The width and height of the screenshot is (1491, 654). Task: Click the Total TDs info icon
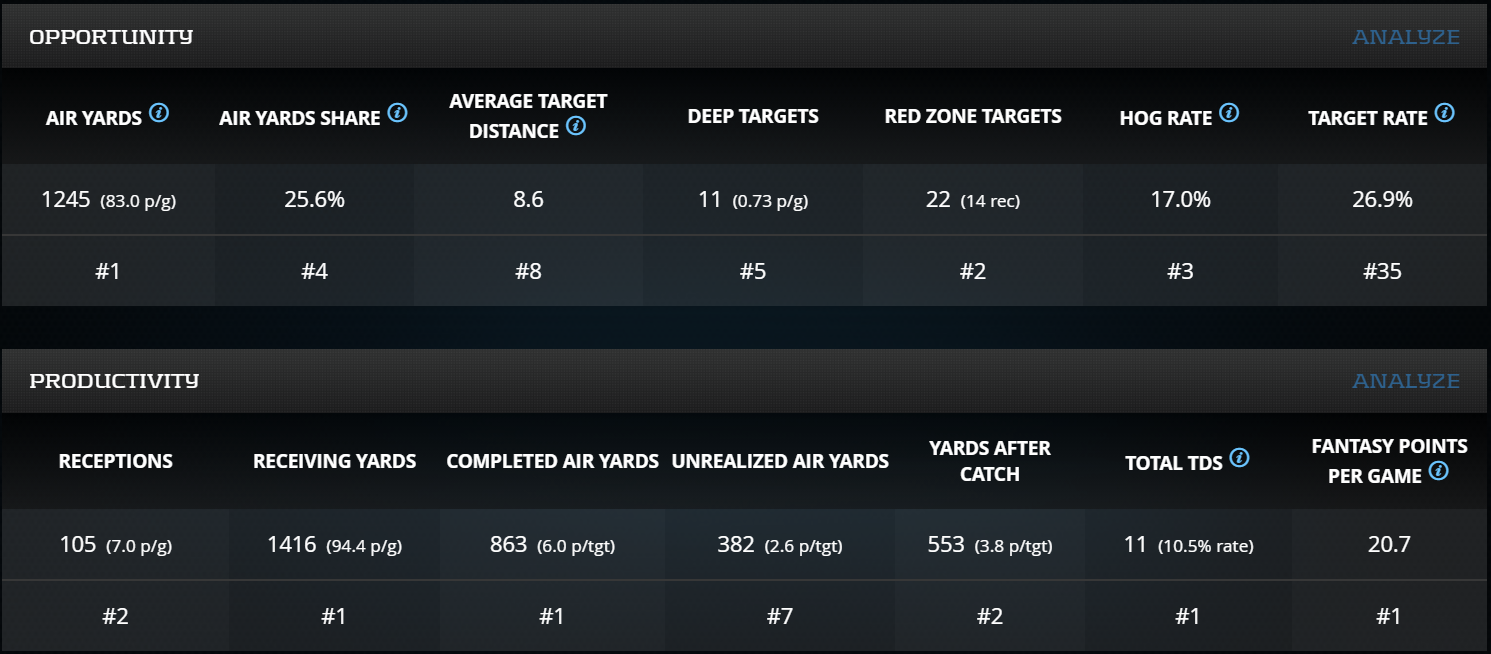(x=1239, y=458)
